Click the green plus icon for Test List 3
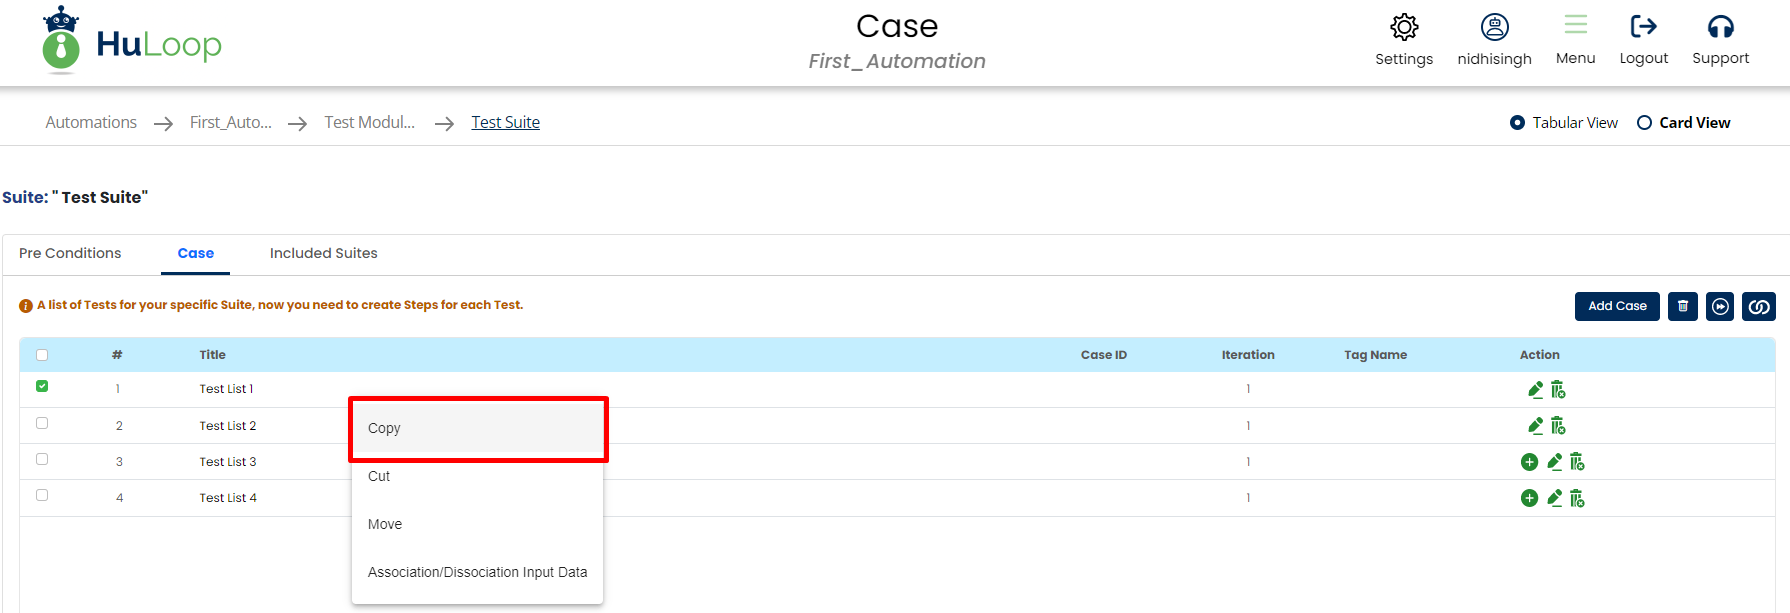Image resolution: width=1790 pixels, height=613 pixels. [1529, 462]
